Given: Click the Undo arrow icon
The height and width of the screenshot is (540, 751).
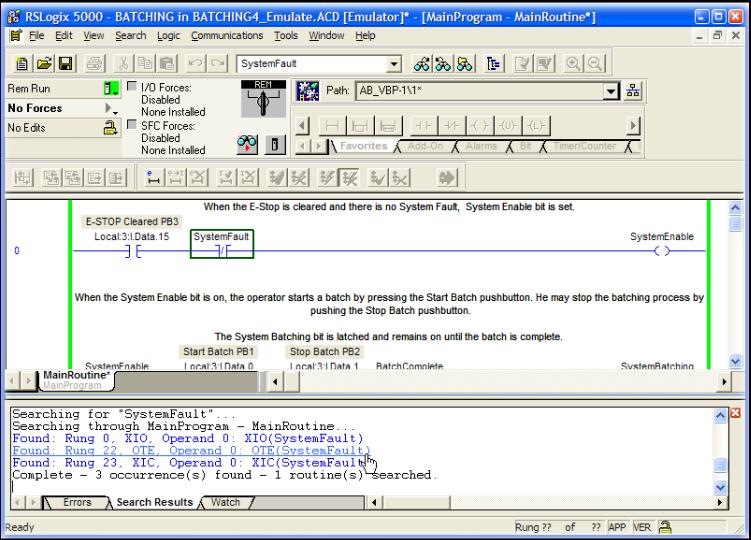Looking at the screenshot, I should [195, 63].
